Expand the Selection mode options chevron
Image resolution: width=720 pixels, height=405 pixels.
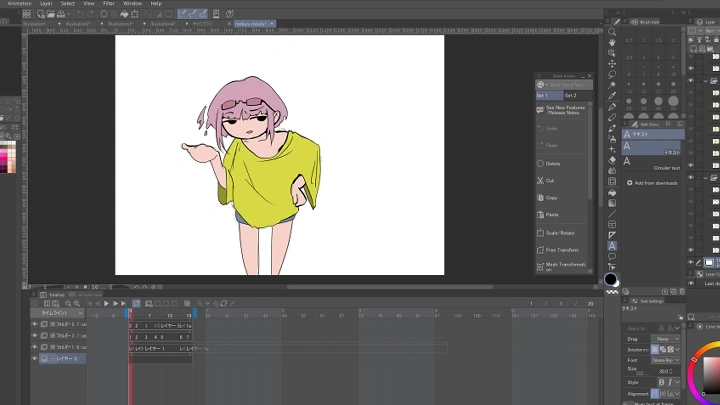point(677,349)
